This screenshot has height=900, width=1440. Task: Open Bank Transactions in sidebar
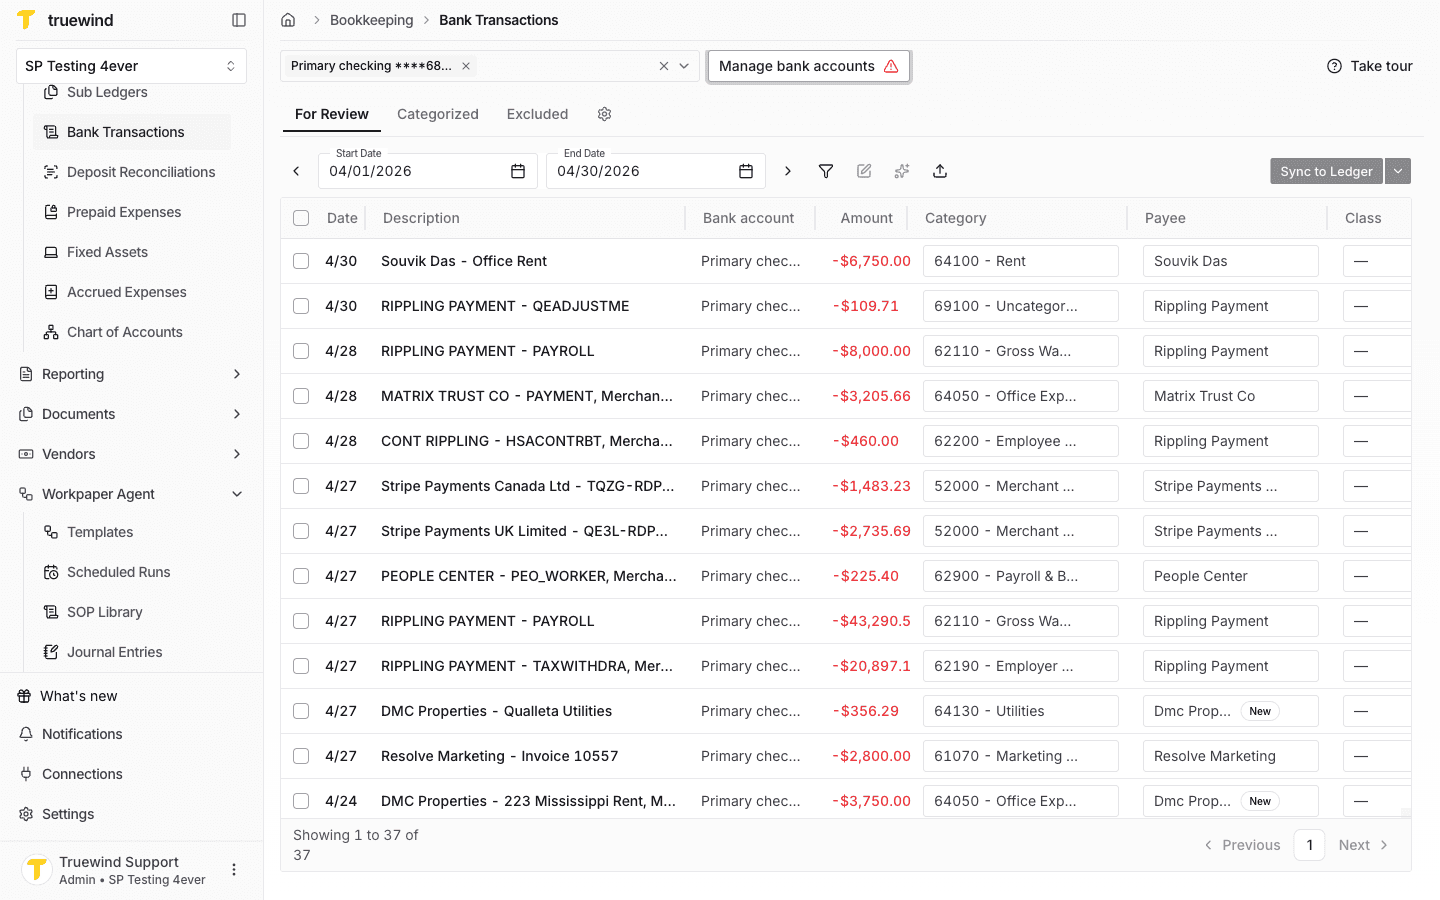coord(132,132)
